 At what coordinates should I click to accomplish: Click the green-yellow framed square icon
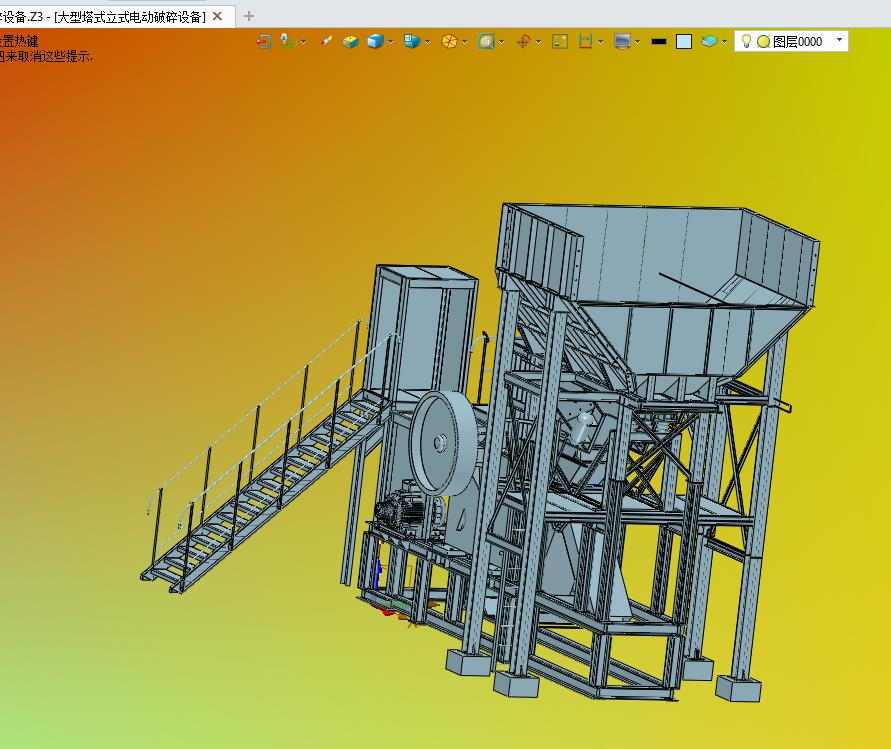[x=560, y=41]
